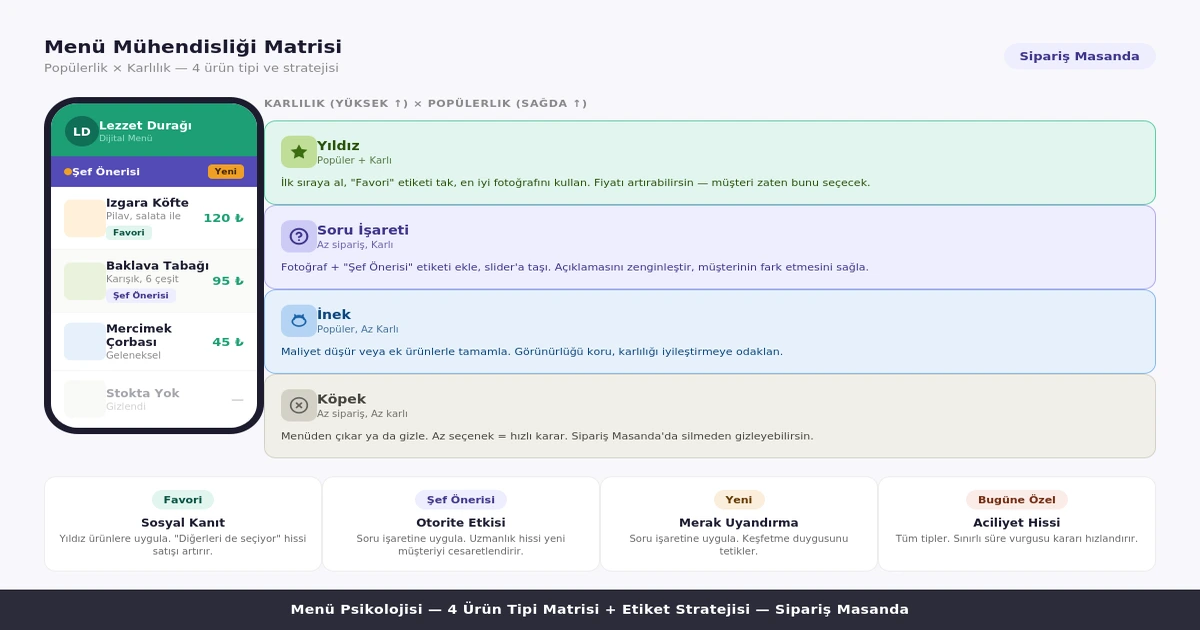The width and height of the screenshot is (1200, 630).
Task: Open Sipariş Masanda from the top right
Action: [1078, 57]
